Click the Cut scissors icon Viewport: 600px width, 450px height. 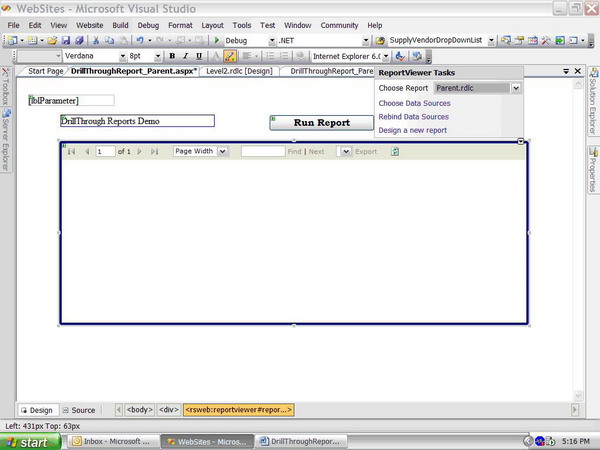pyautogui.click(x=96, y=41)
